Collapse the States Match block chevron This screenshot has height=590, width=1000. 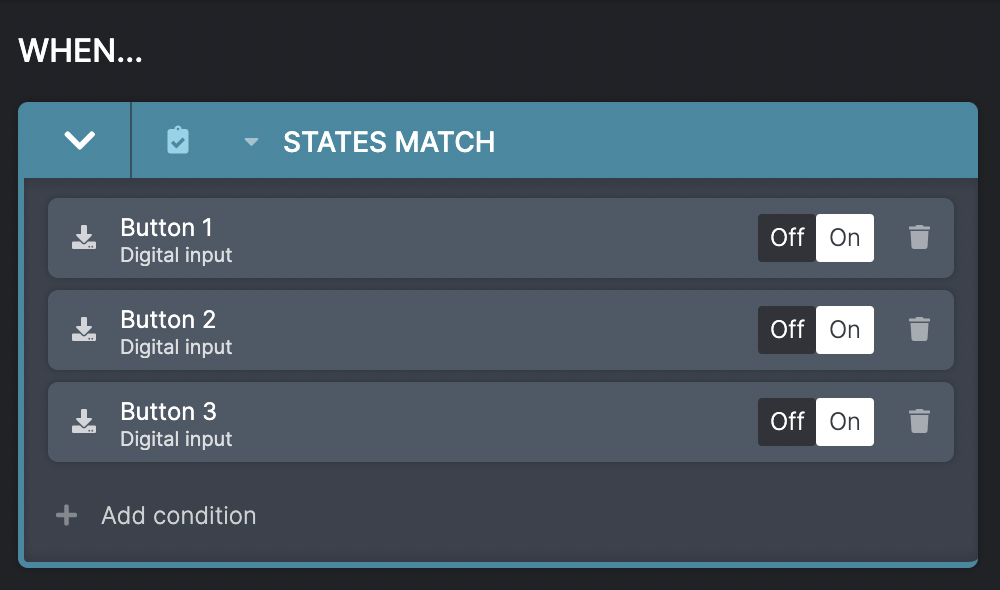[x=80, y=140]
